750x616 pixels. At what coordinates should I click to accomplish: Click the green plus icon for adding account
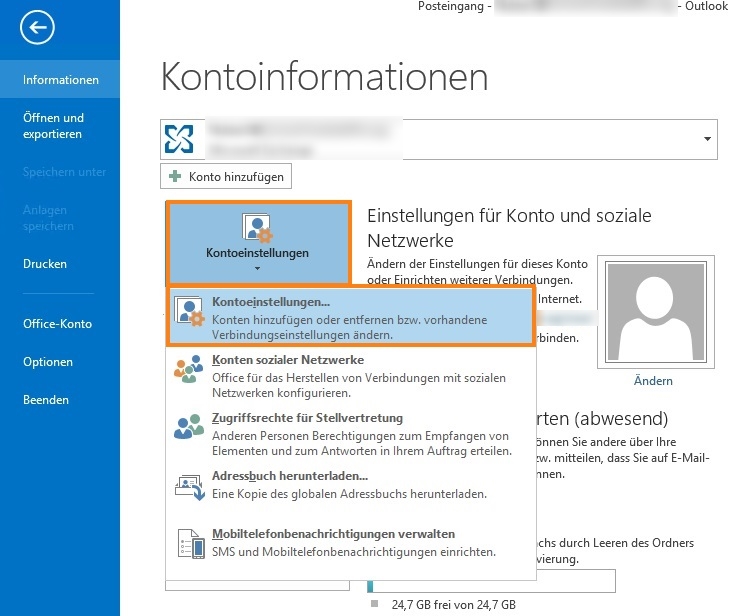coord(175,177)
